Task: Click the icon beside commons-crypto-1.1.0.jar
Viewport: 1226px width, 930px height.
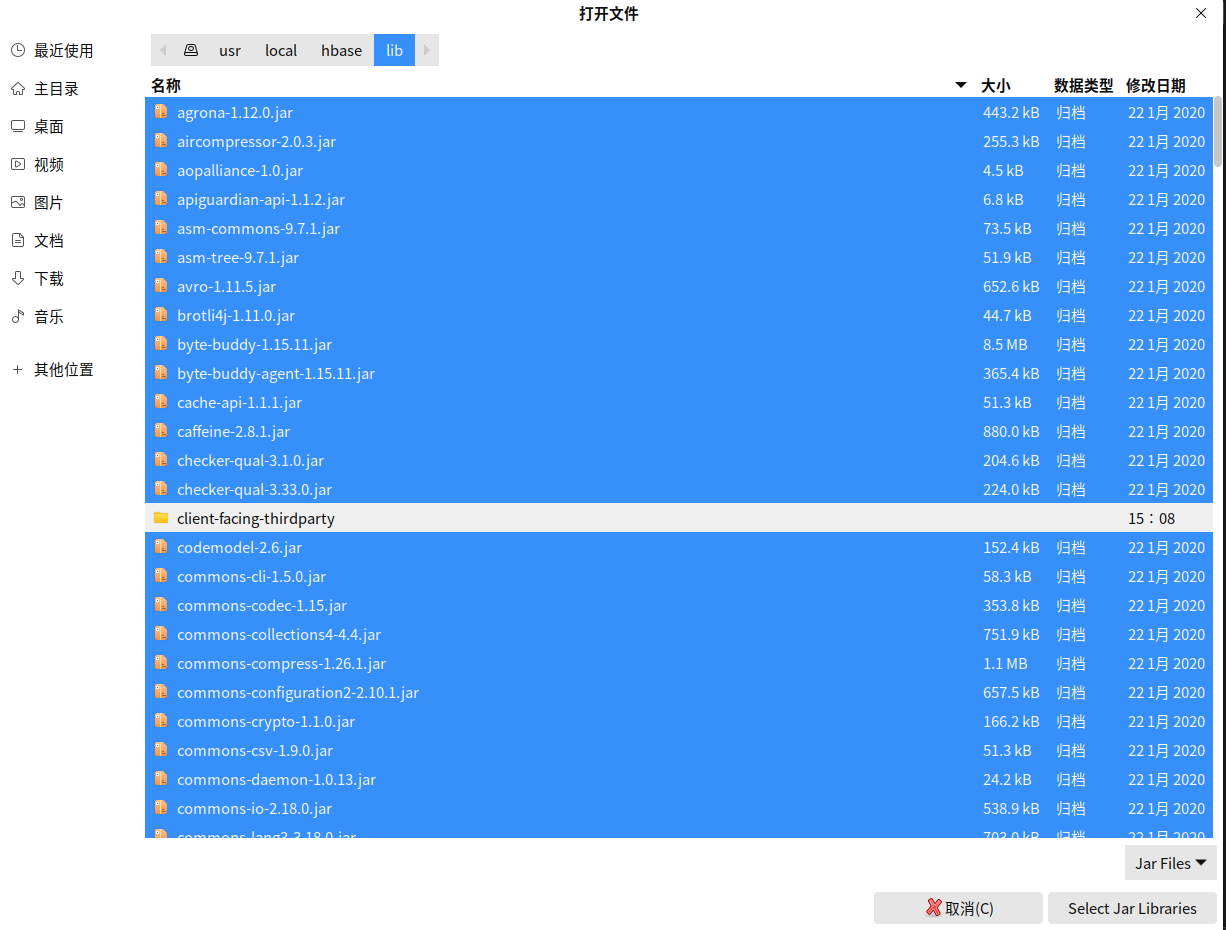Action: pos(161,721)
